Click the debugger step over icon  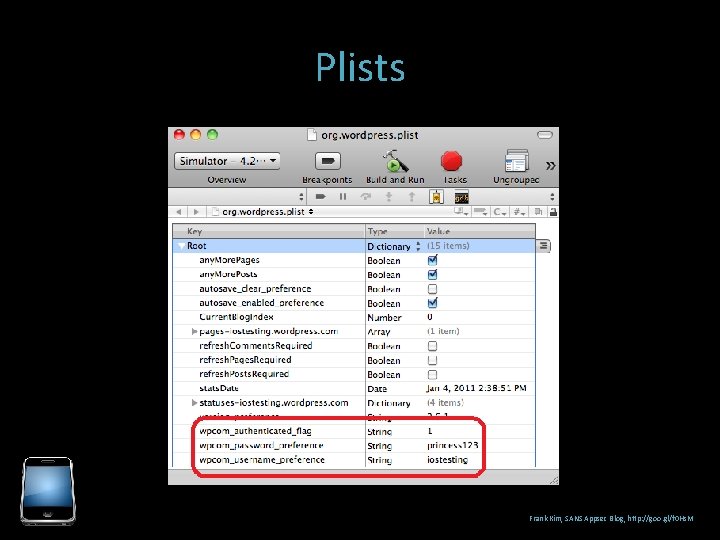[x=366, y=197]
